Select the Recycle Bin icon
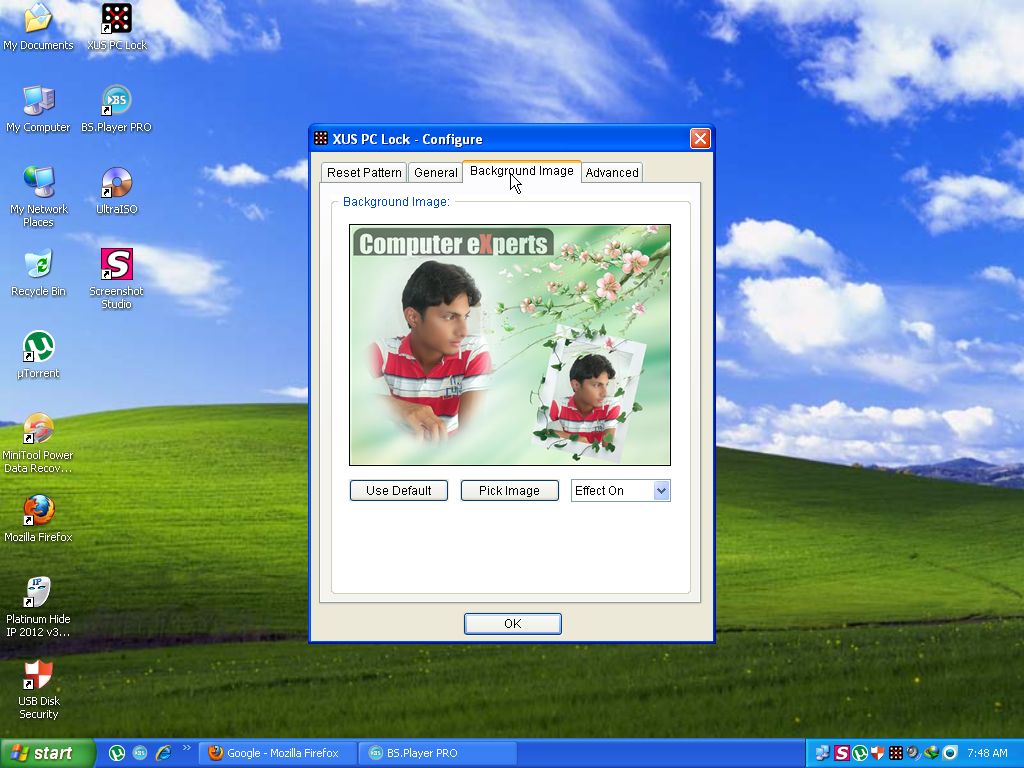 point(38,272)
